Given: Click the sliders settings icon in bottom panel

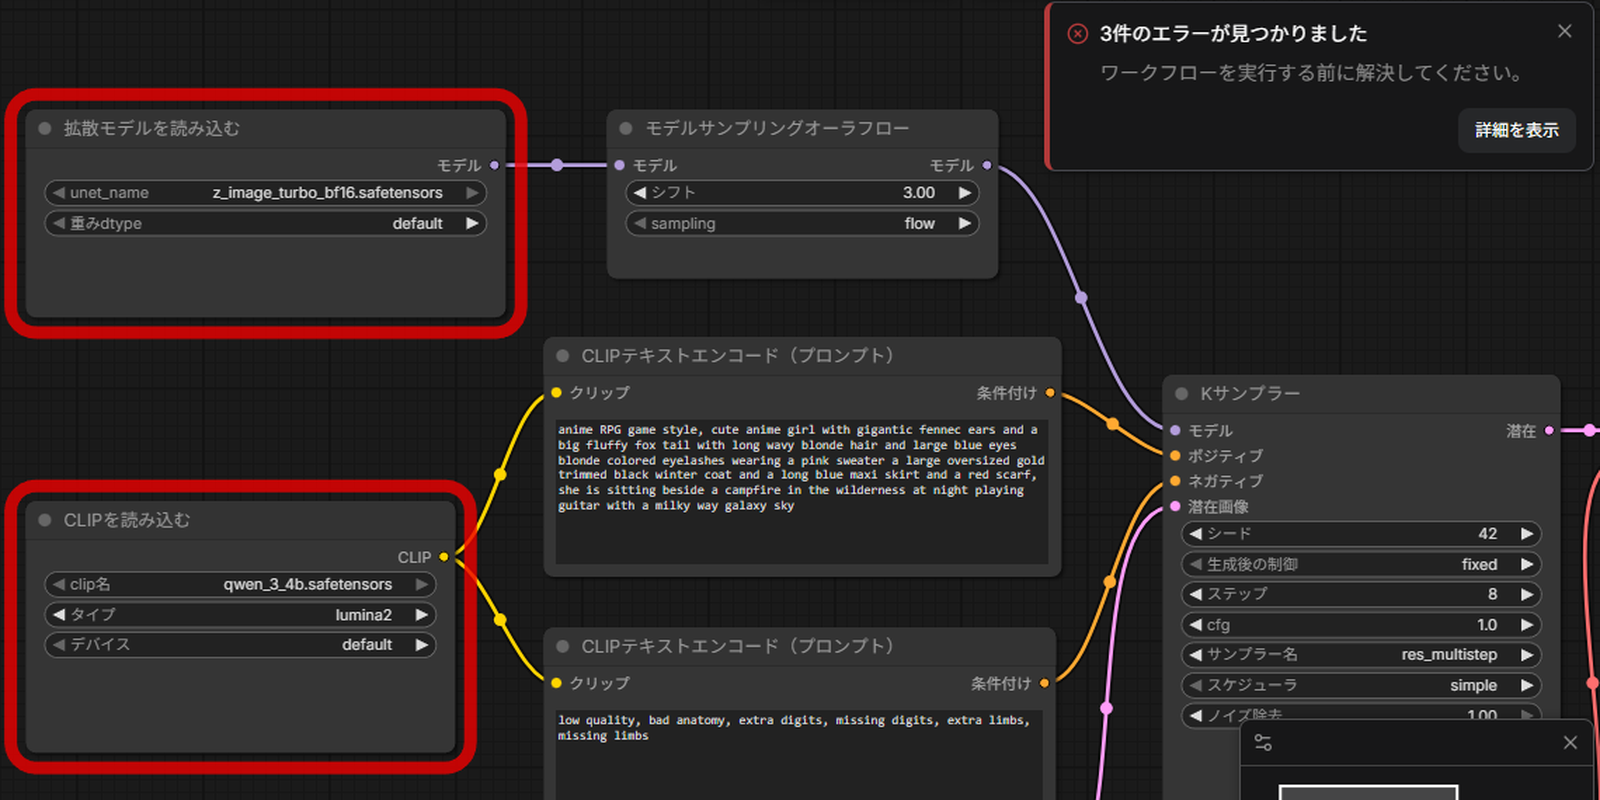Looking at the screenshot, I should [1263, 742].
